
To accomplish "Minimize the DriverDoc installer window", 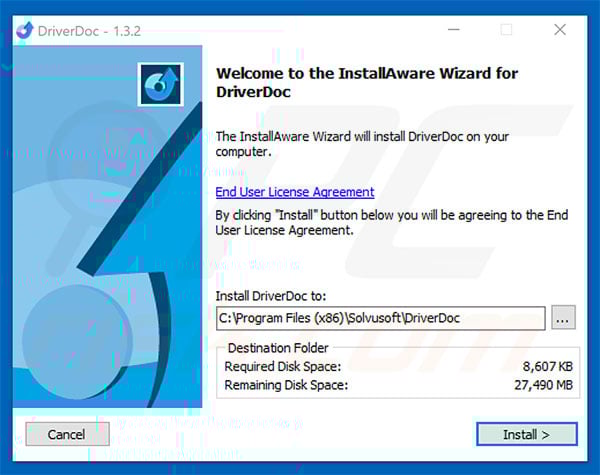I will tap(454, 29).
